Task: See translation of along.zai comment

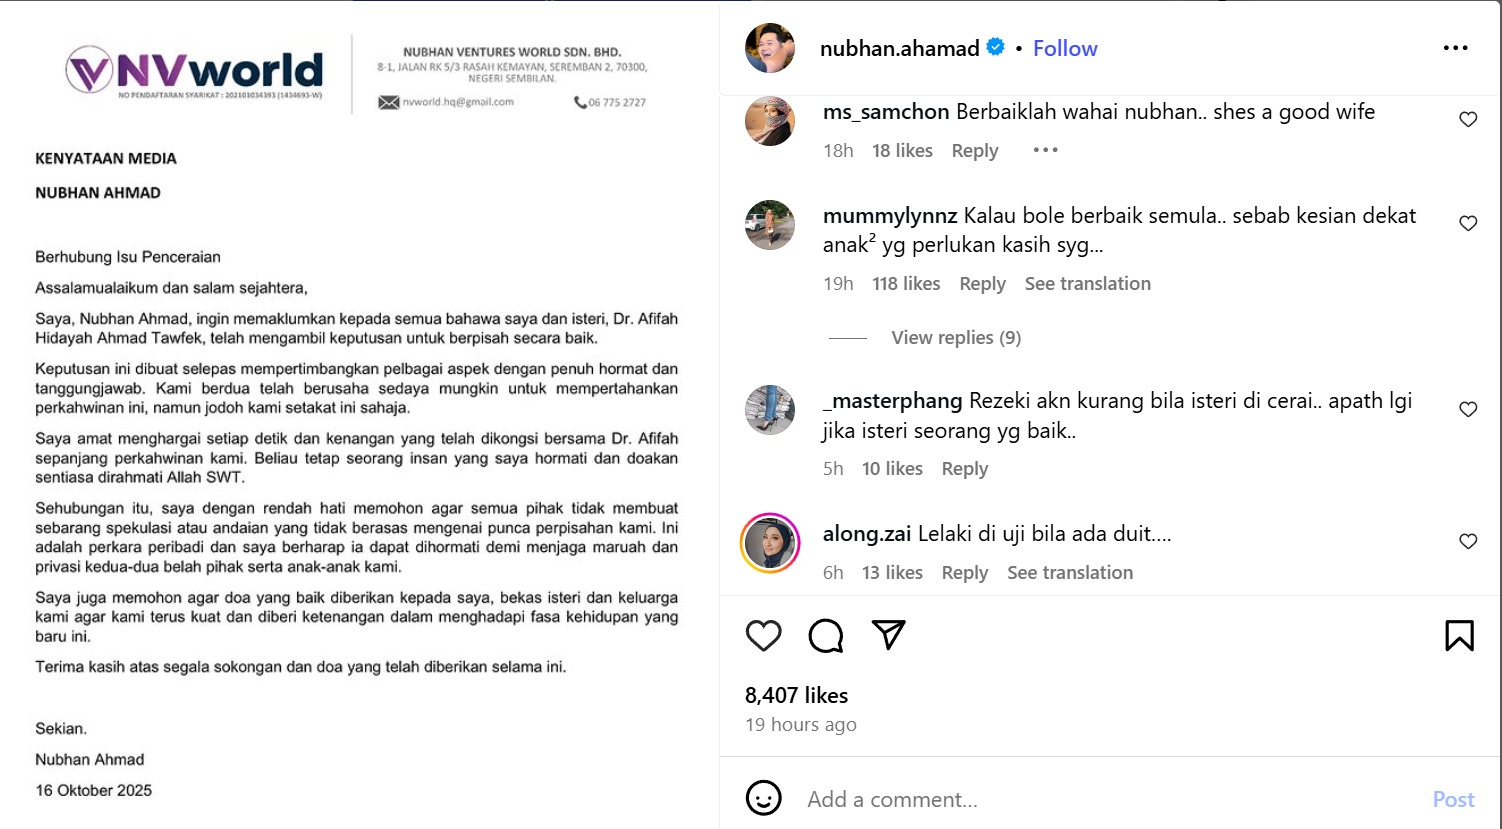Action: 1070,573
